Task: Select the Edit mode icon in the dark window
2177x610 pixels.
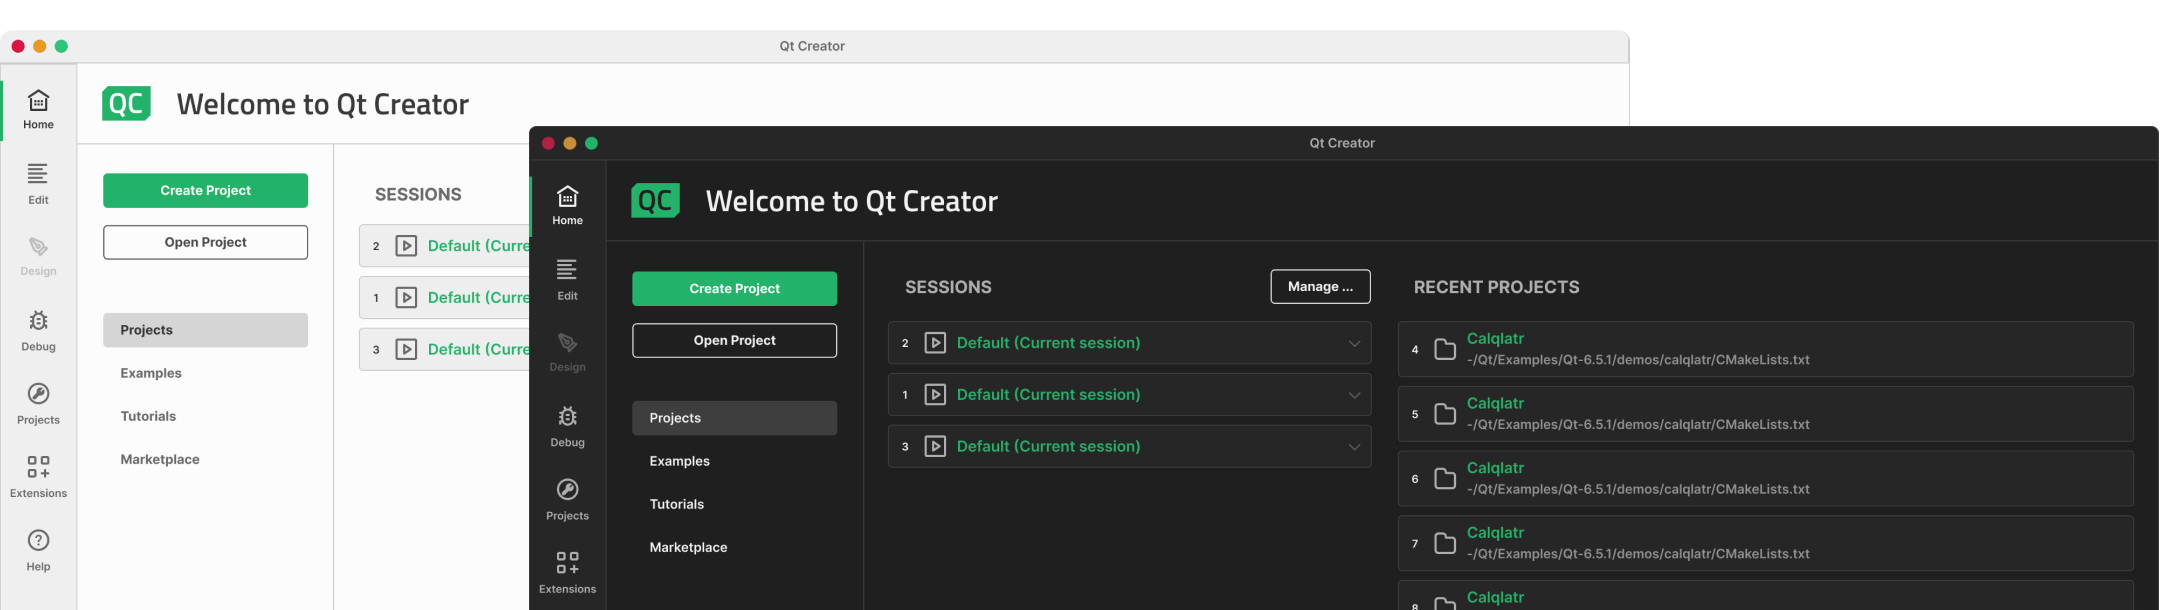Action: [567, 270]
